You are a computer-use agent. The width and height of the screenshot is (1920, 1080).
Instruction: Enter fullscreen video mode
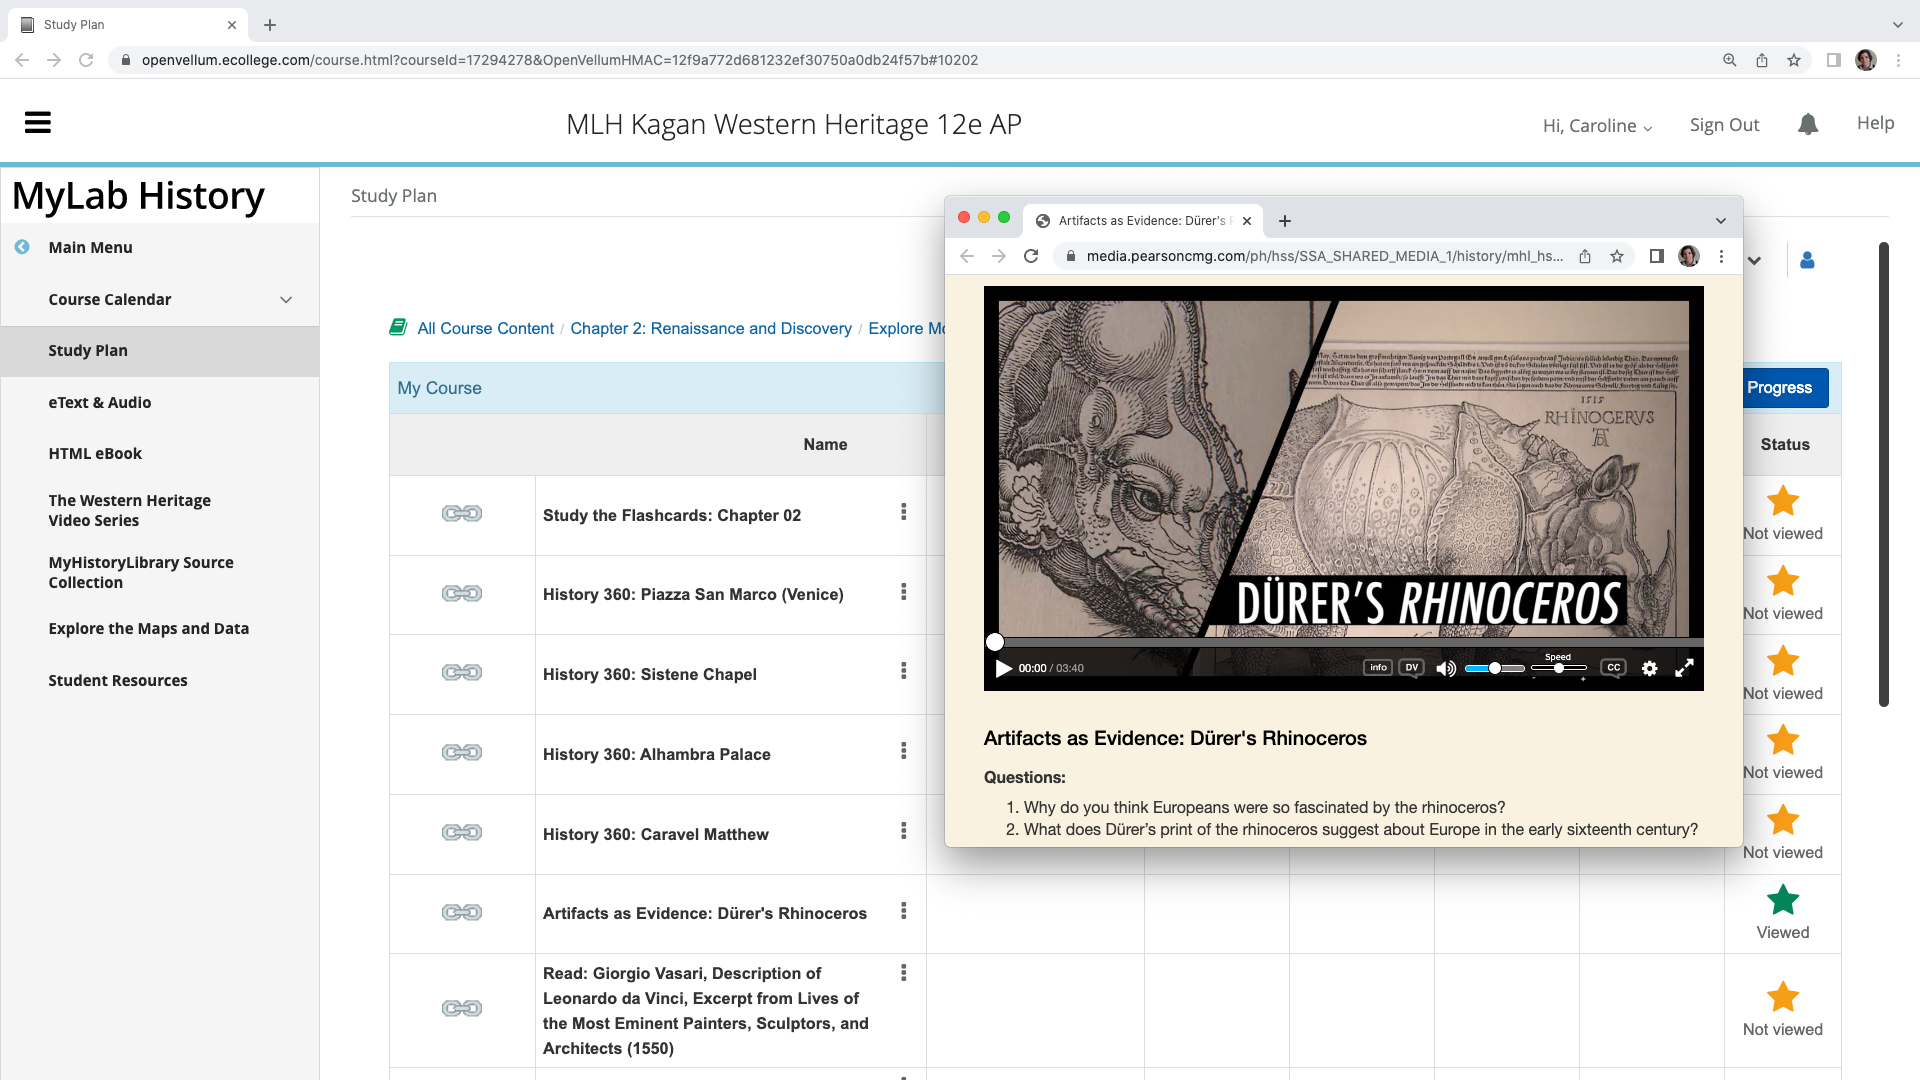pyautogui.click(x=1684, y=668)
